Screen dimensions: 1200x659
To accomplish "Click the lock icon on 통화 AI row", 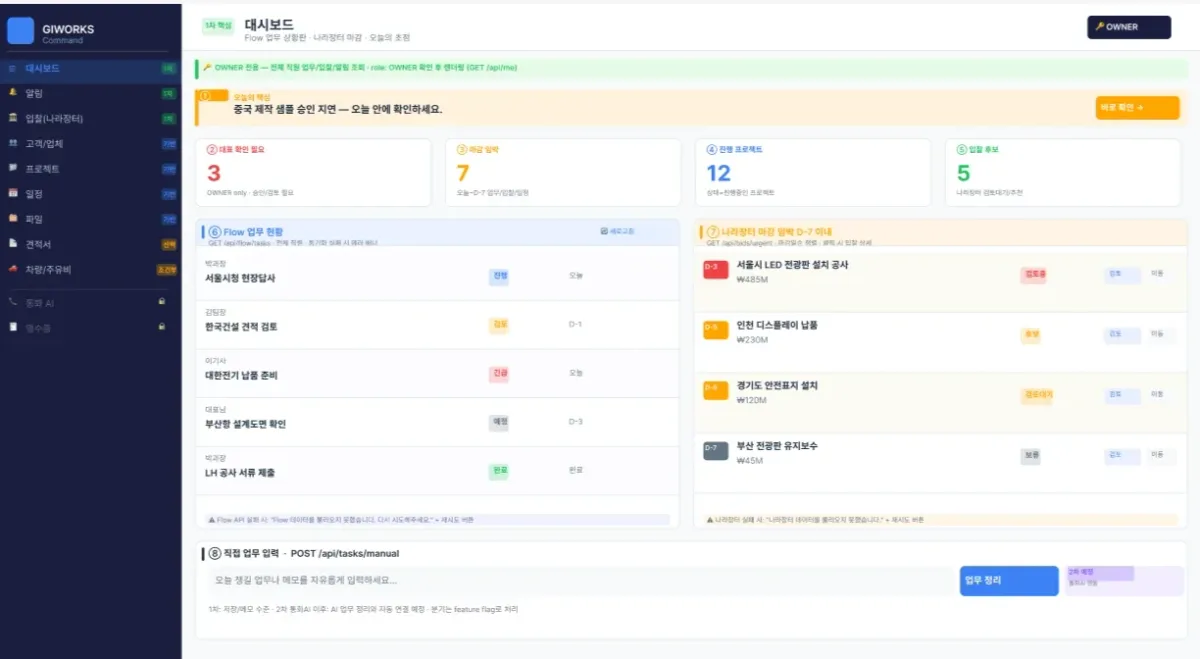I will [161, 301].
